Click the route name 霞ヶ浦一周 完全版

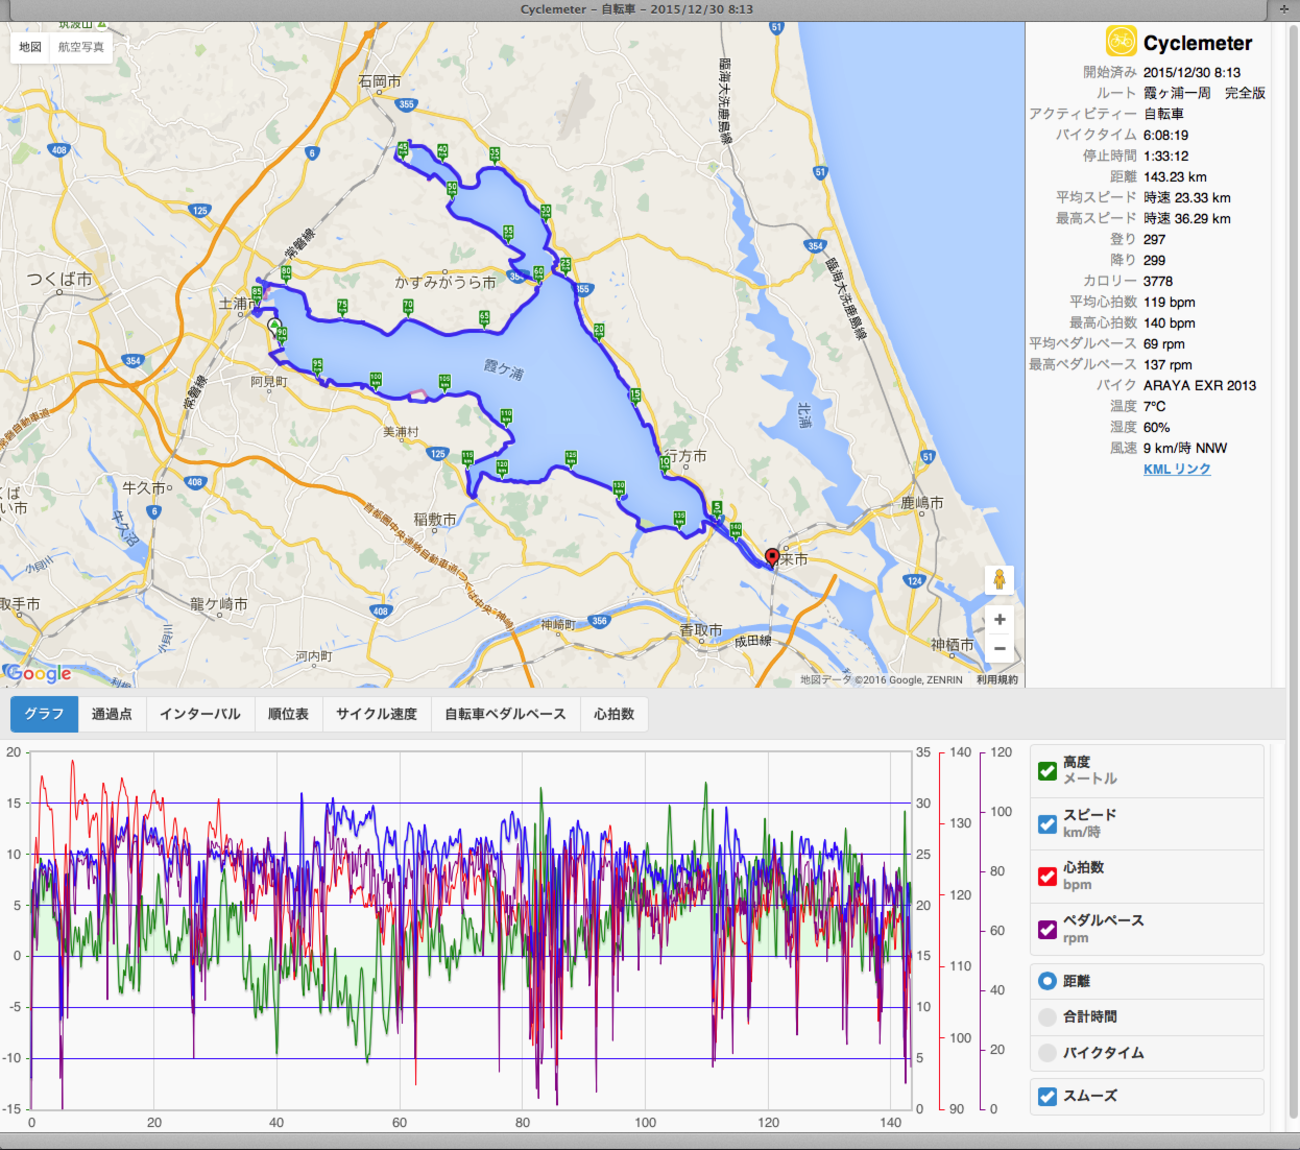pos(1204,93)
